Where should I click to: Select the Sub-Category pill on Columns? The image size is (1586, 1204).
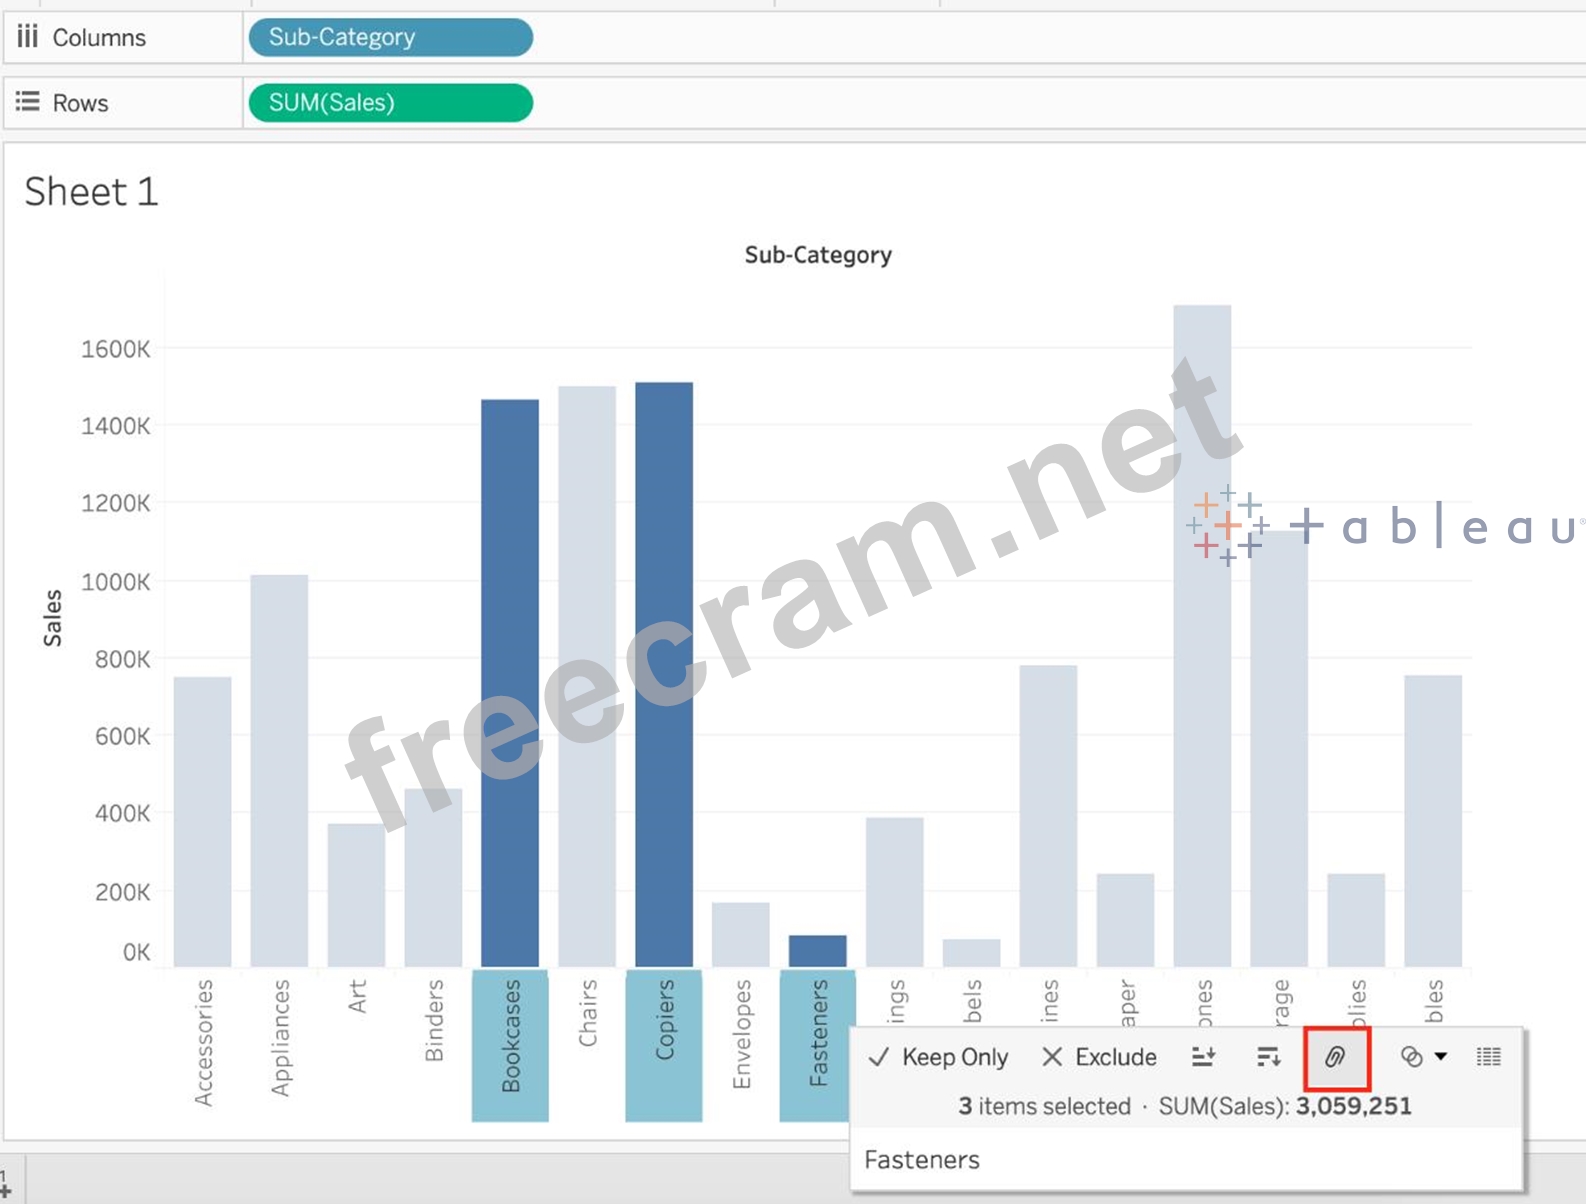390,37
